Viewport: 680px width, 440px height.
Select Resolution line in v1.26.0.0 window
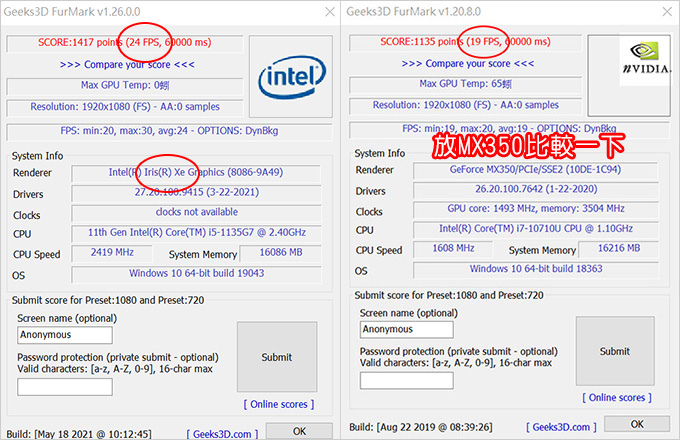[125, 107]
